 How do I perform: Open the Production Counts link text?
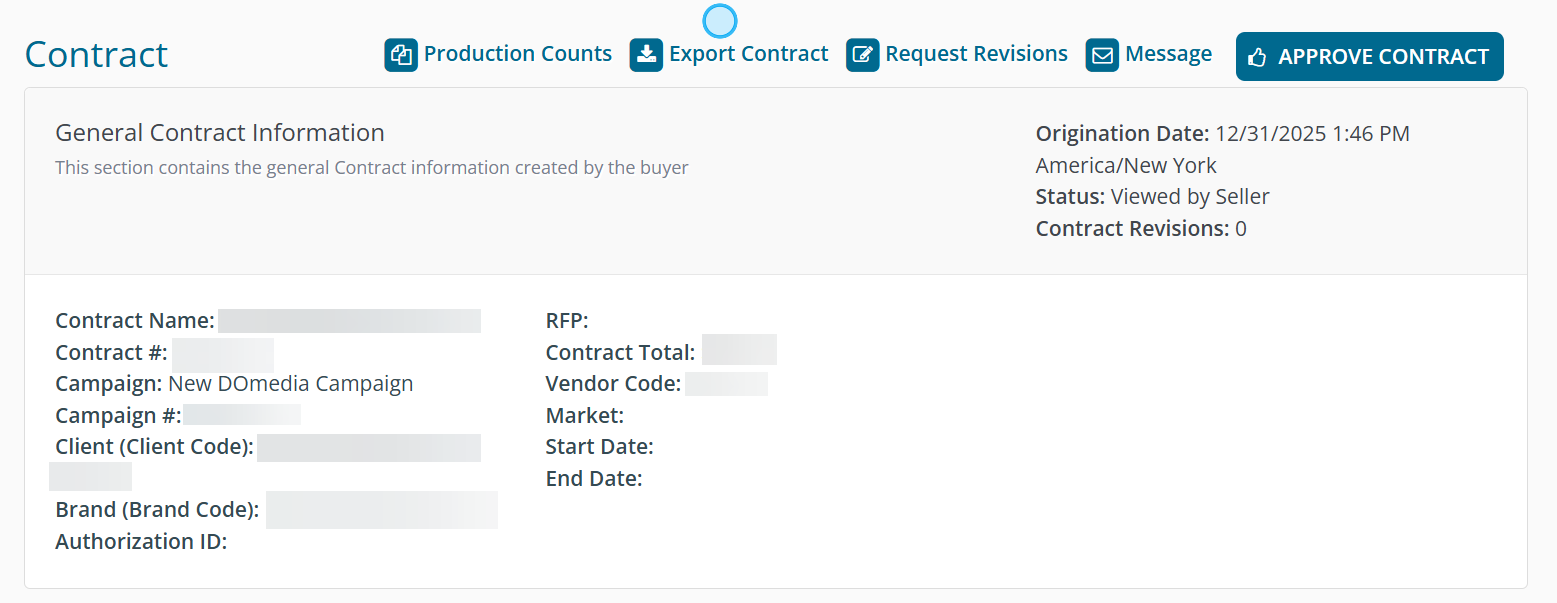click(x=517, y=54)
